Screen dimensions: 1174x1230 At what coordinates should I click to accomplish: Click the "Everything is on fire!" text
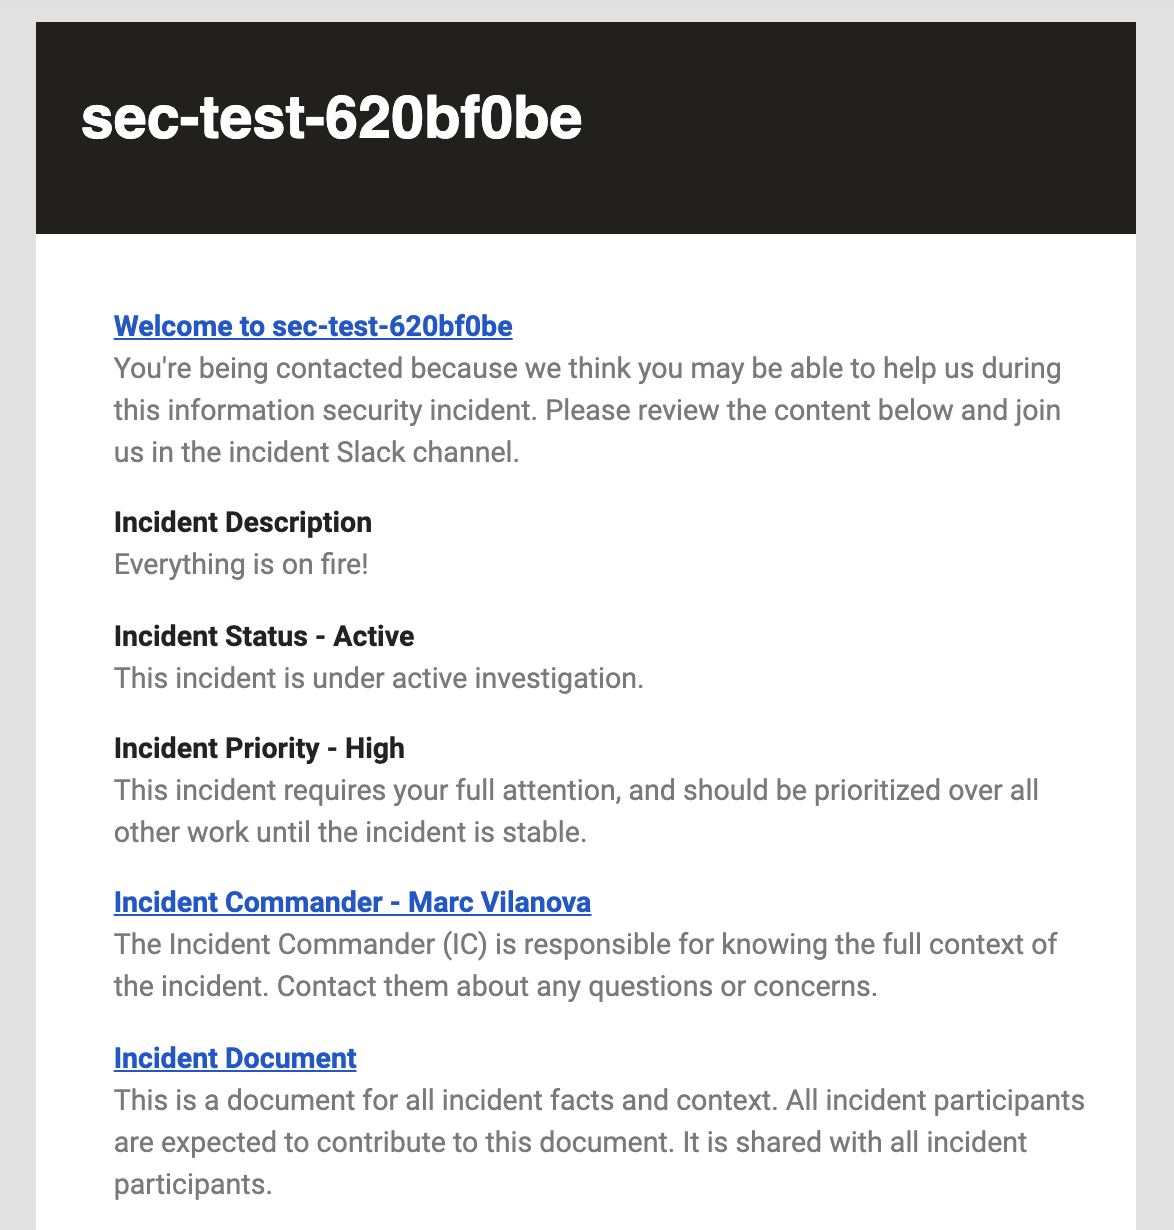(x=241, y=564)
